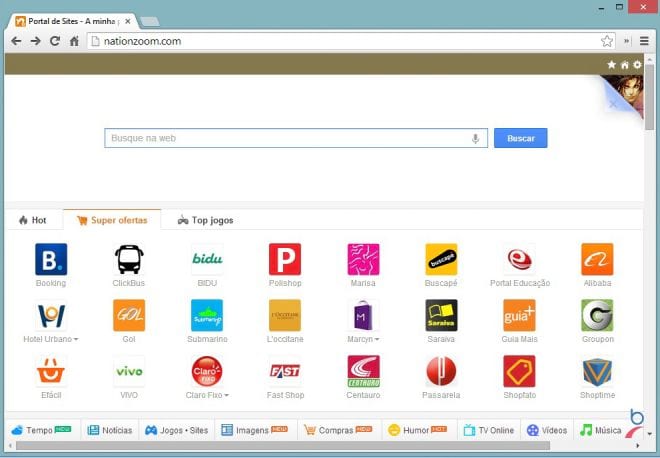Click the horizontal scrollbar thumb
Image resolution: width=660 pixels, height=458 pixels.
click(x=283, y=445)
